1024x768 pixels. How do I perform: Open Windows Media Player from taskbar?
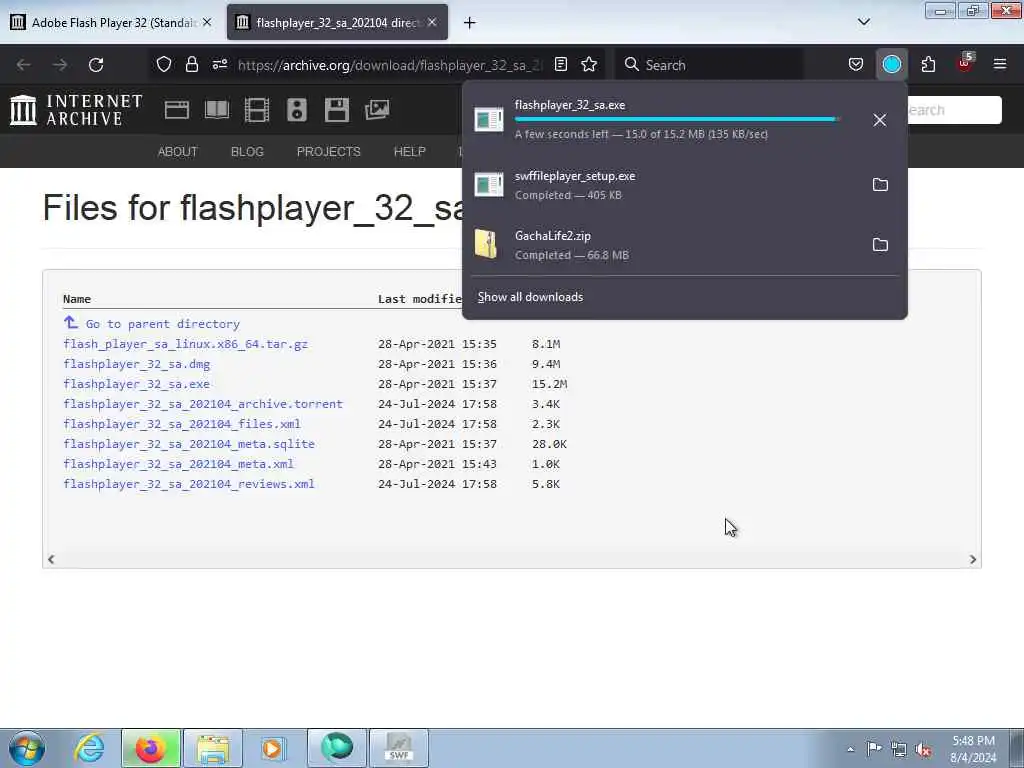point(273,748)
